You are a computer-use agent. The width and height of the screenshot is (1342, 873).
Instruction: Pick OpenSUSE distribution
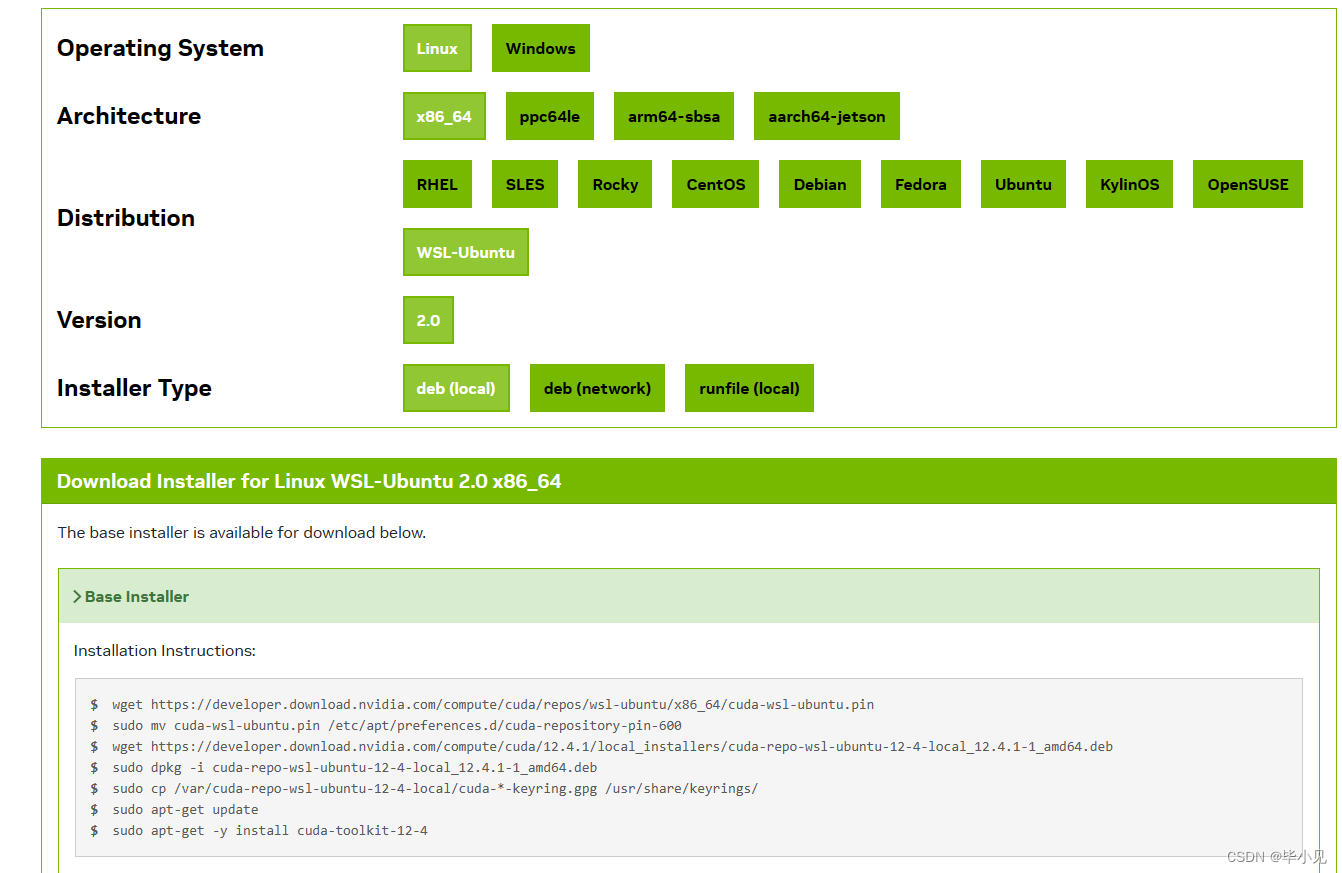click(x=1248, y=184)
